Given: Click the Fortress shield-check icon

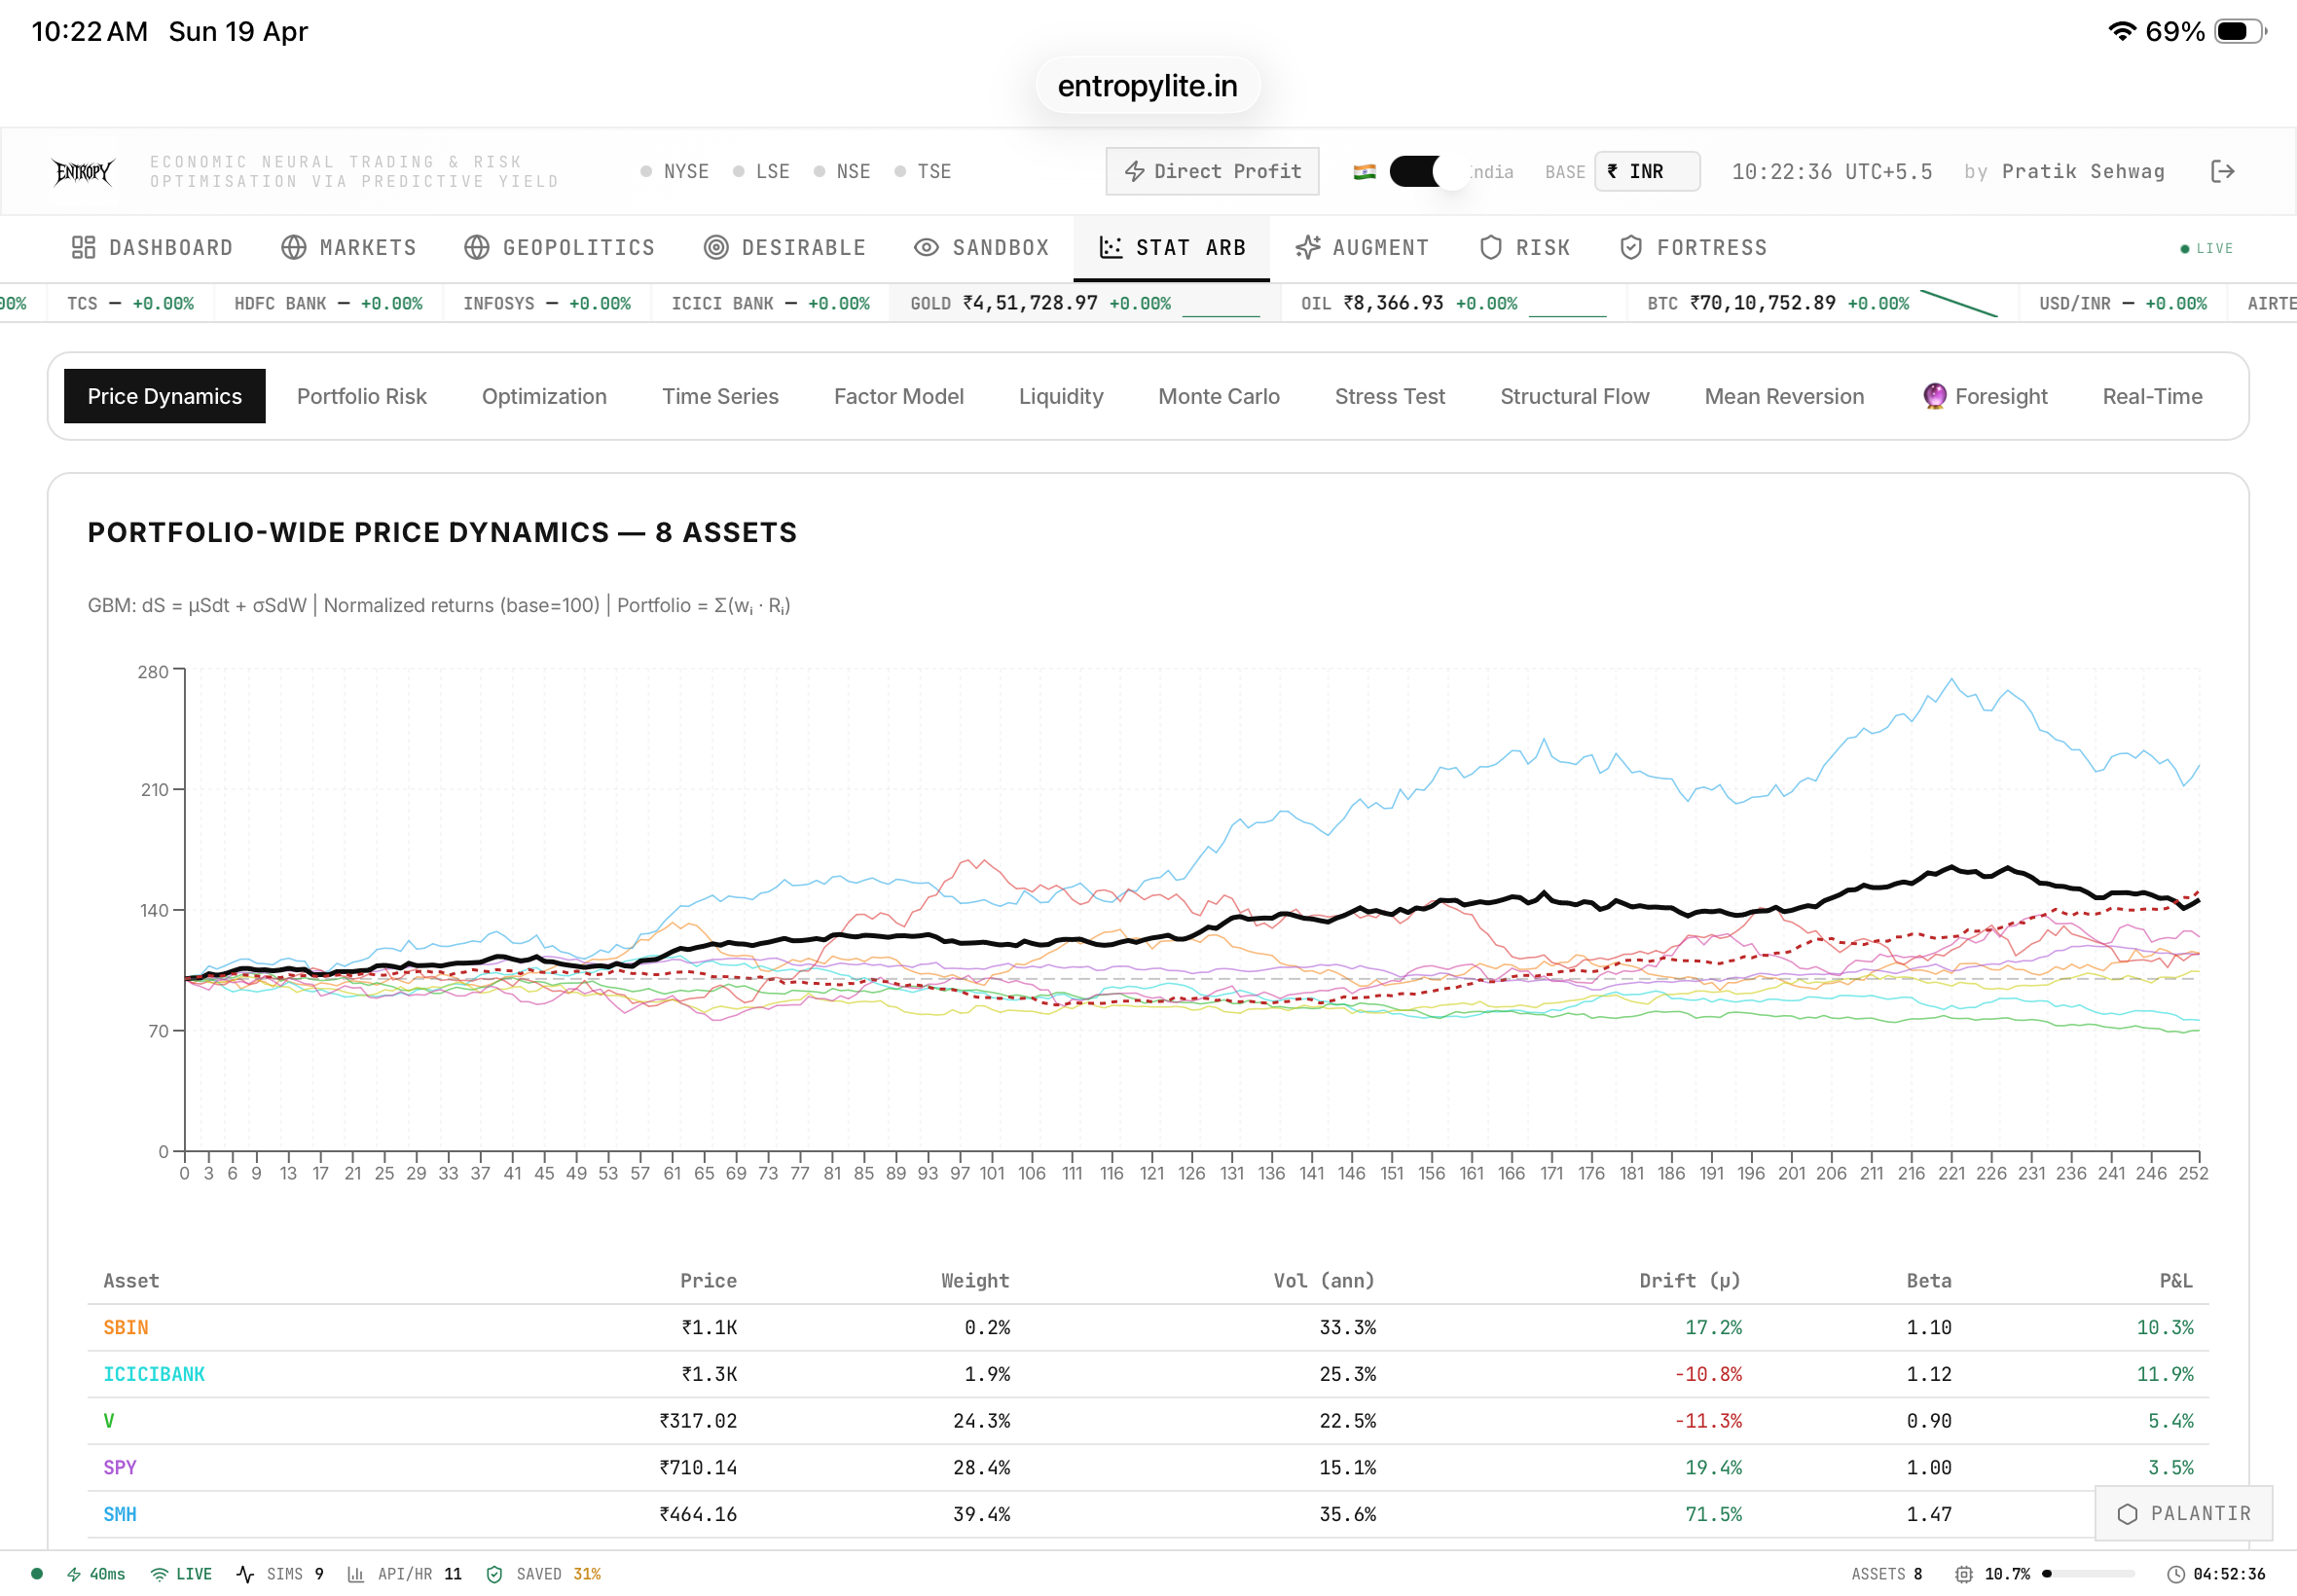Looking at the screenshot, I should coord(1631,247).
